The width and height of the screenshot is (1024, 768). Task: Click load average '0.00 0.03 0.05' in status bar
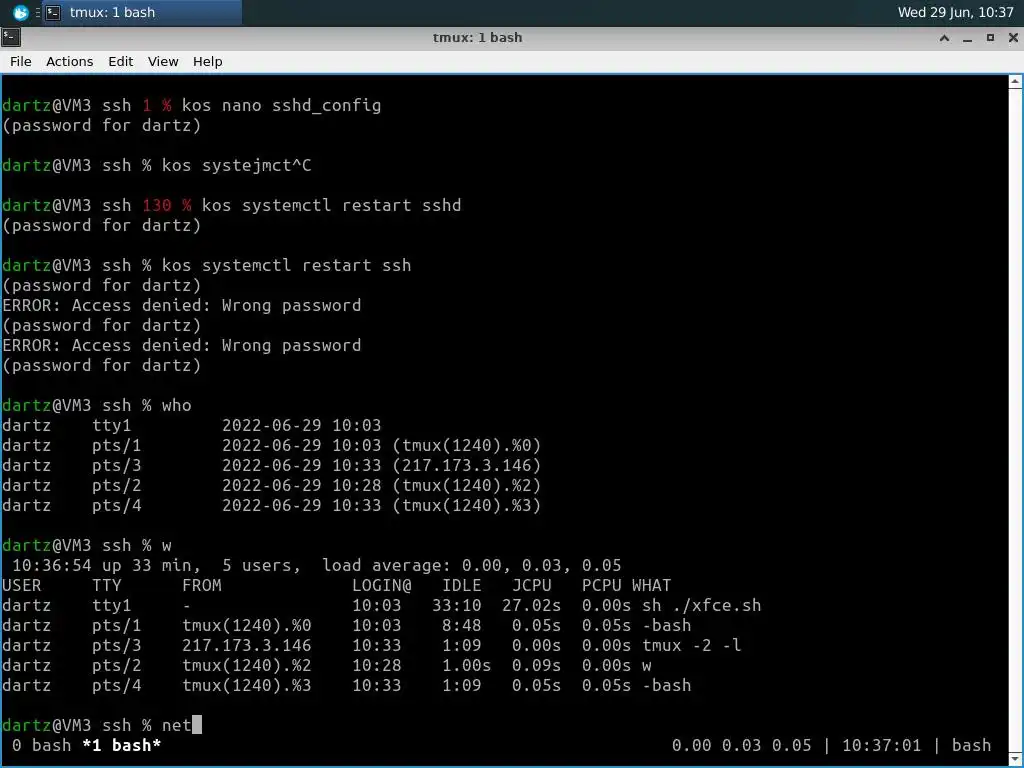(x=742, y=745)
